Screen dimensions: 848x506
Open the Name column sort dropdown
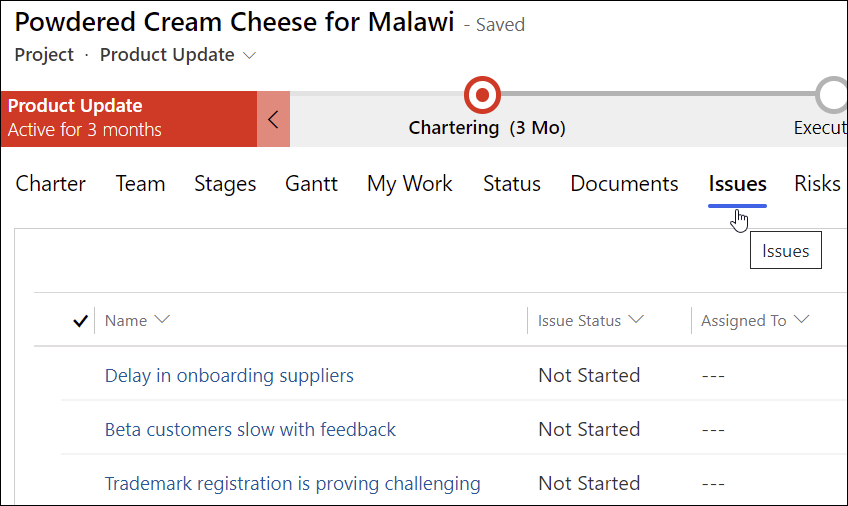click(x=162, y=320)
